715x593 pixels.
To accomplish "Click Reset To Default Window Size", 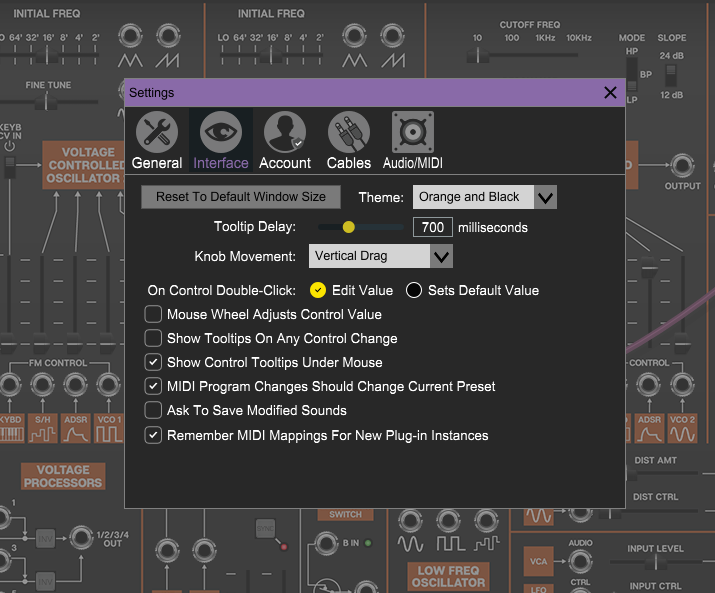I will pos(241,197).
